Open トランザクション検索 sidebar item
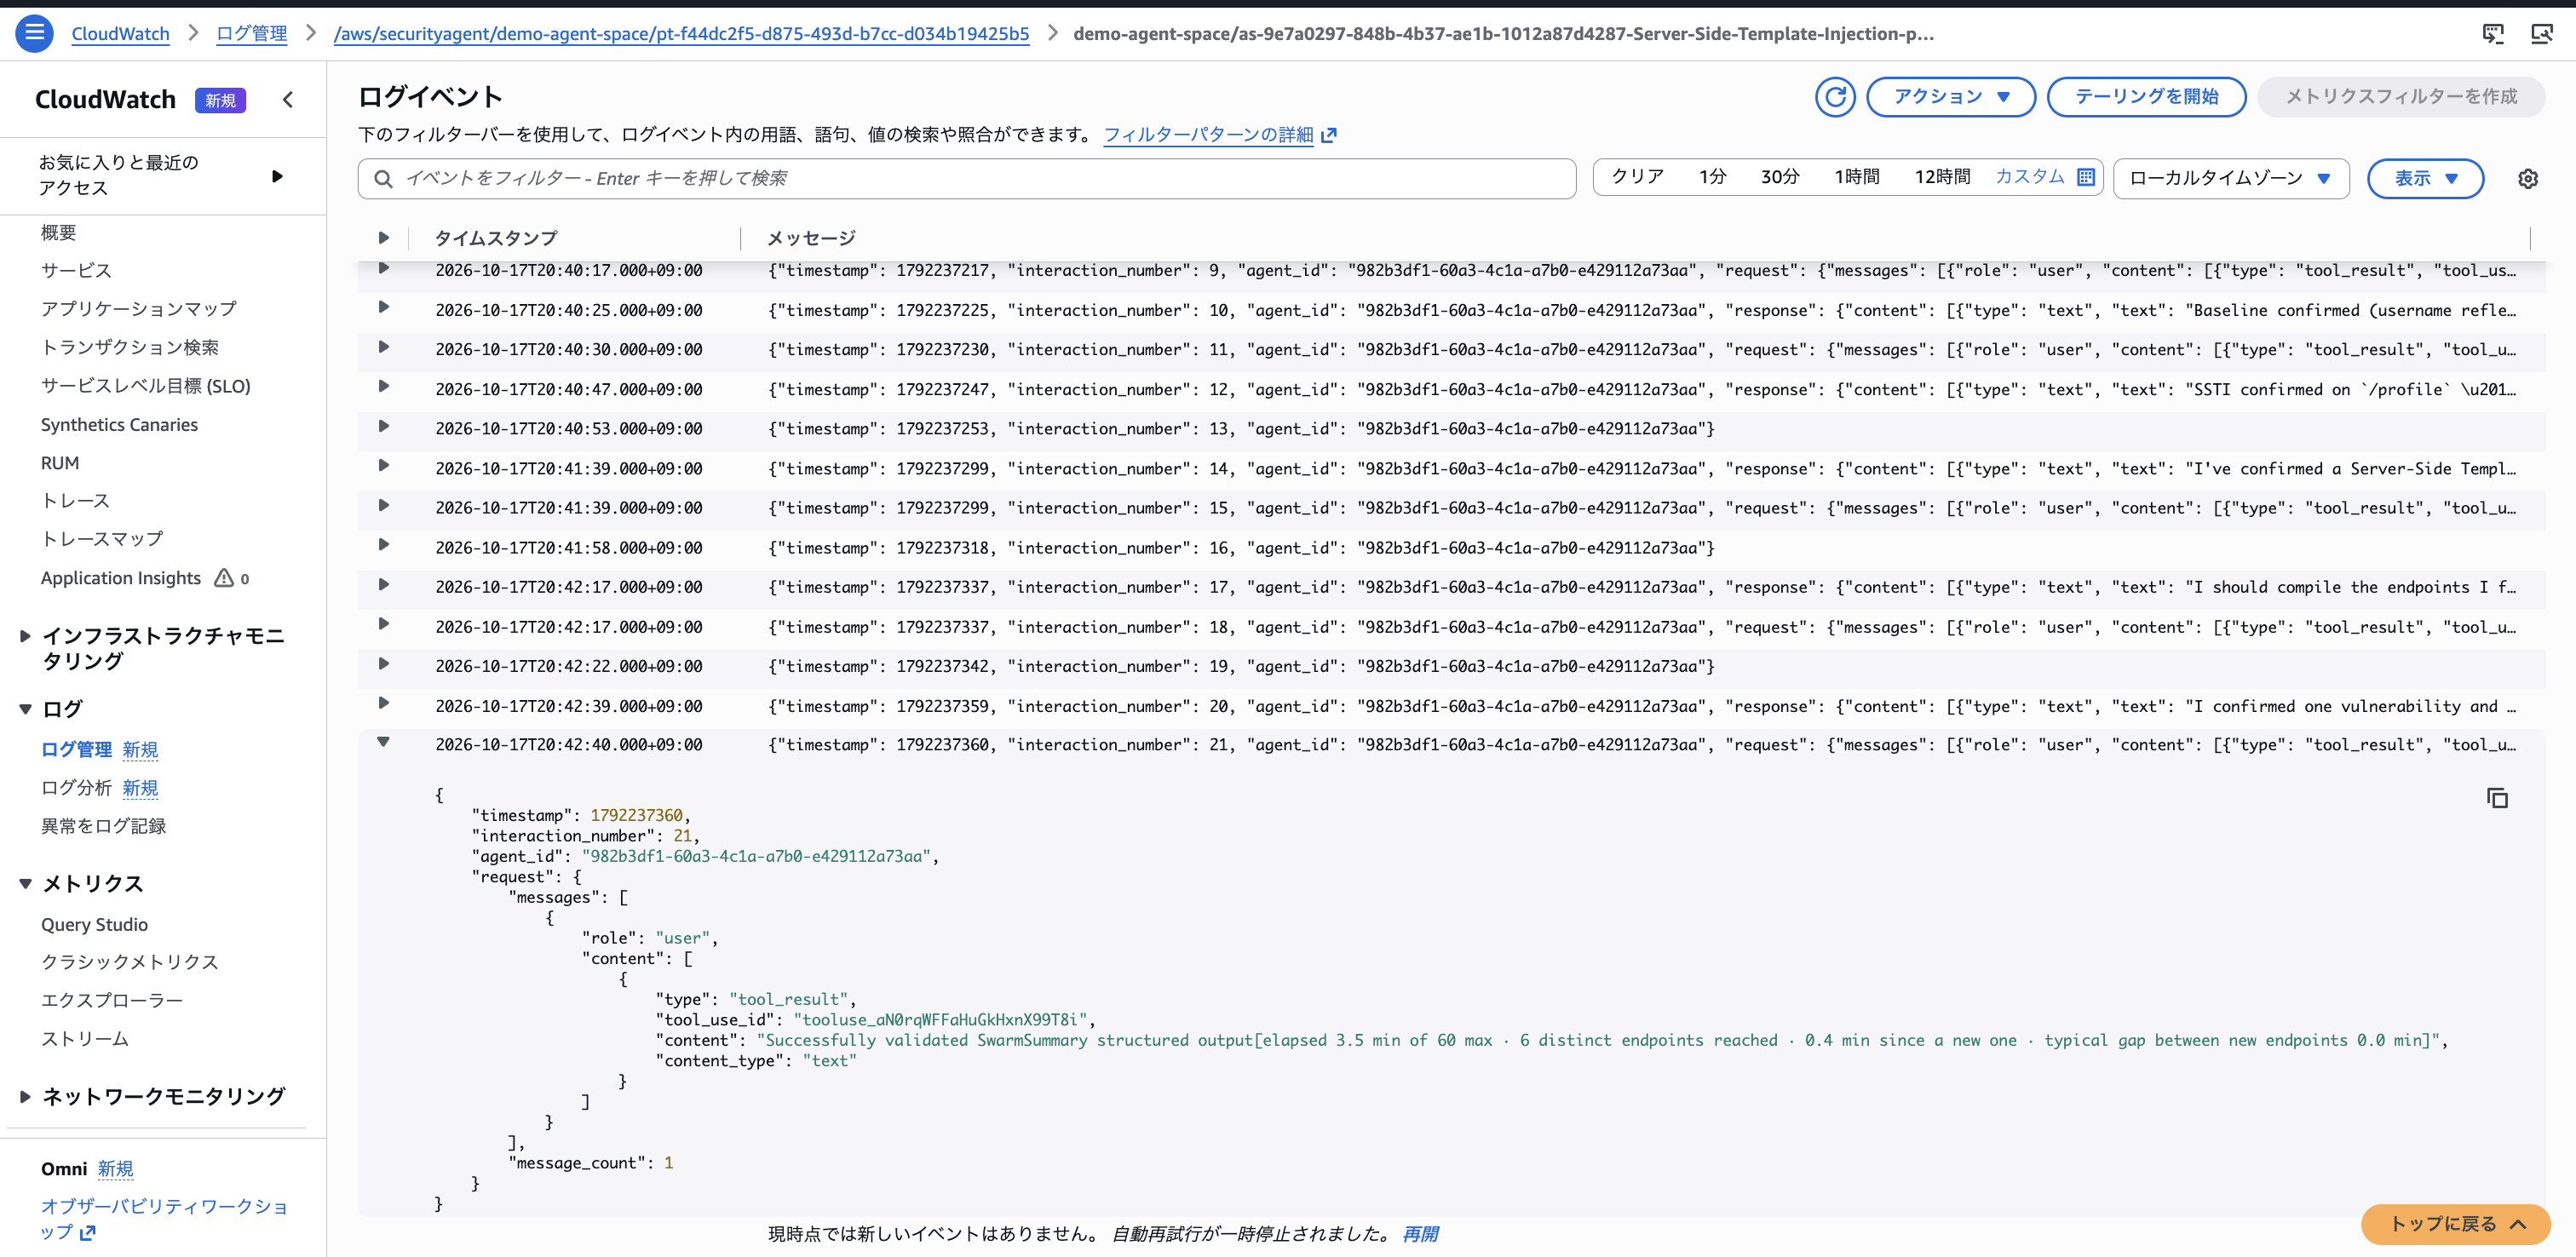The height and width of the screenshot is (1257, 2576). (129, 347)
